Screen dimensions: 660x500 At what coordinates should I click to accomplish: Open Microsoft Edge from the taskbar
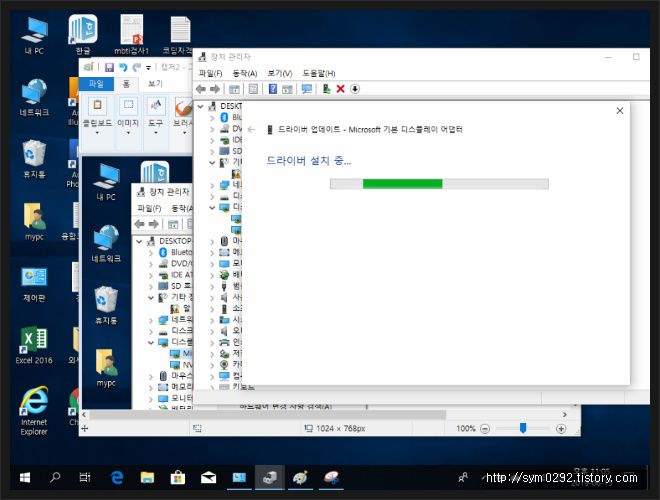117,477
